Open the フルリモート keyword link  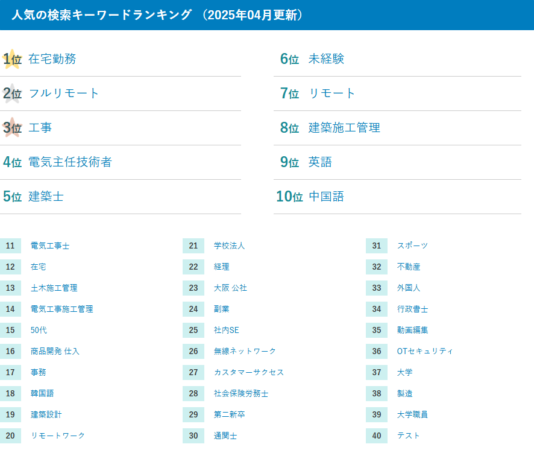(64, 93)
